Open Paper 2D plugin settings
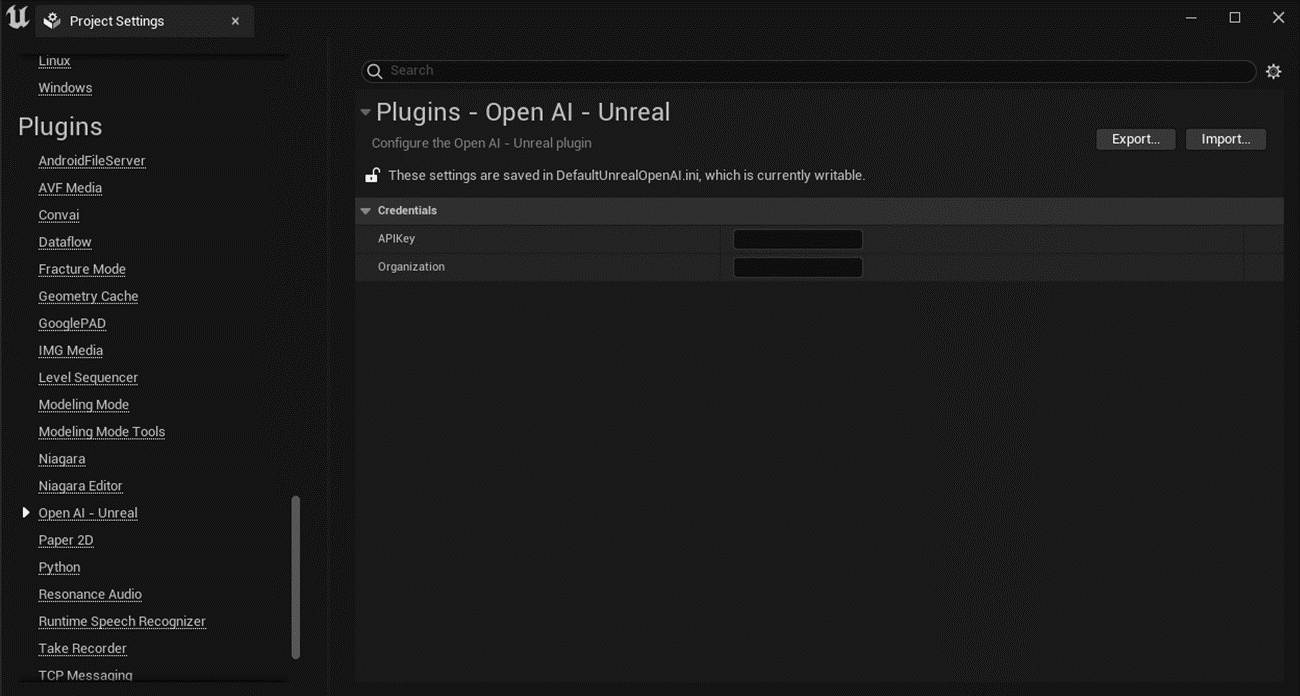The image size is (1300, 696). point(66,539)
